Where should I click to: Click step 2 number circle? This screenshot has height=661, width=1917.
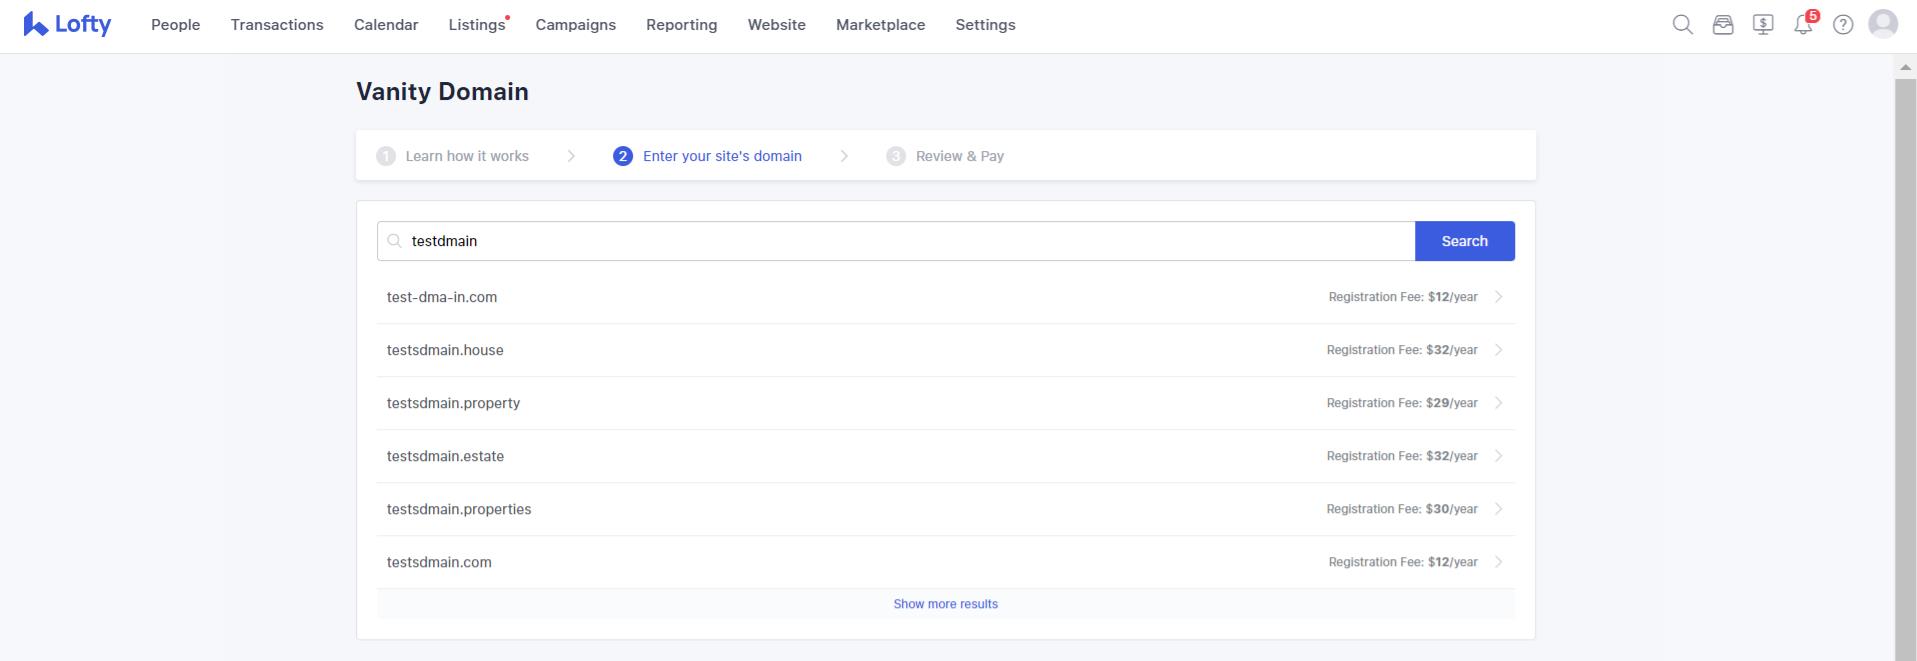[x=623, y=156]
